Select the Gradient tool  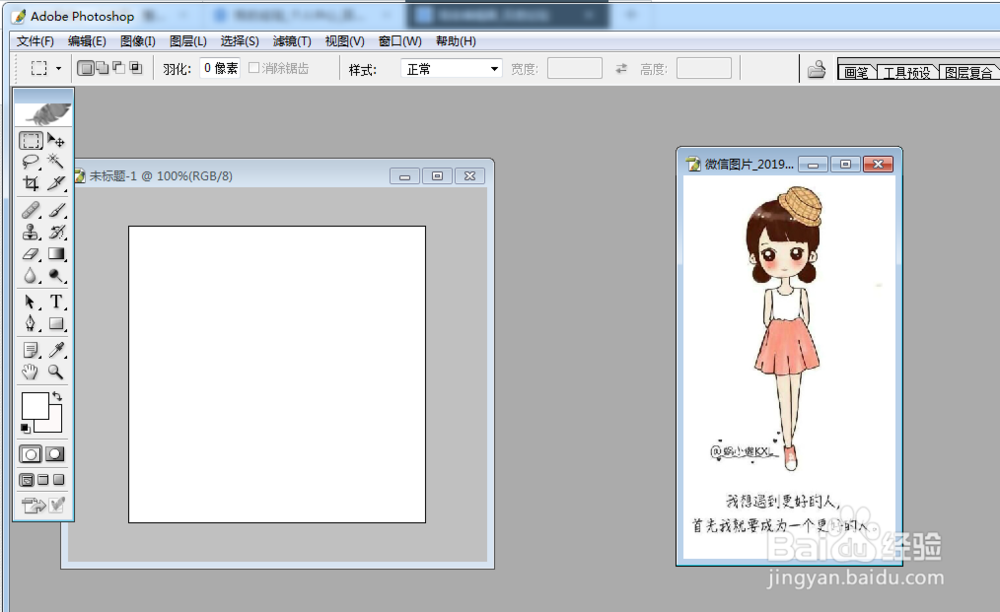(56, 254)
